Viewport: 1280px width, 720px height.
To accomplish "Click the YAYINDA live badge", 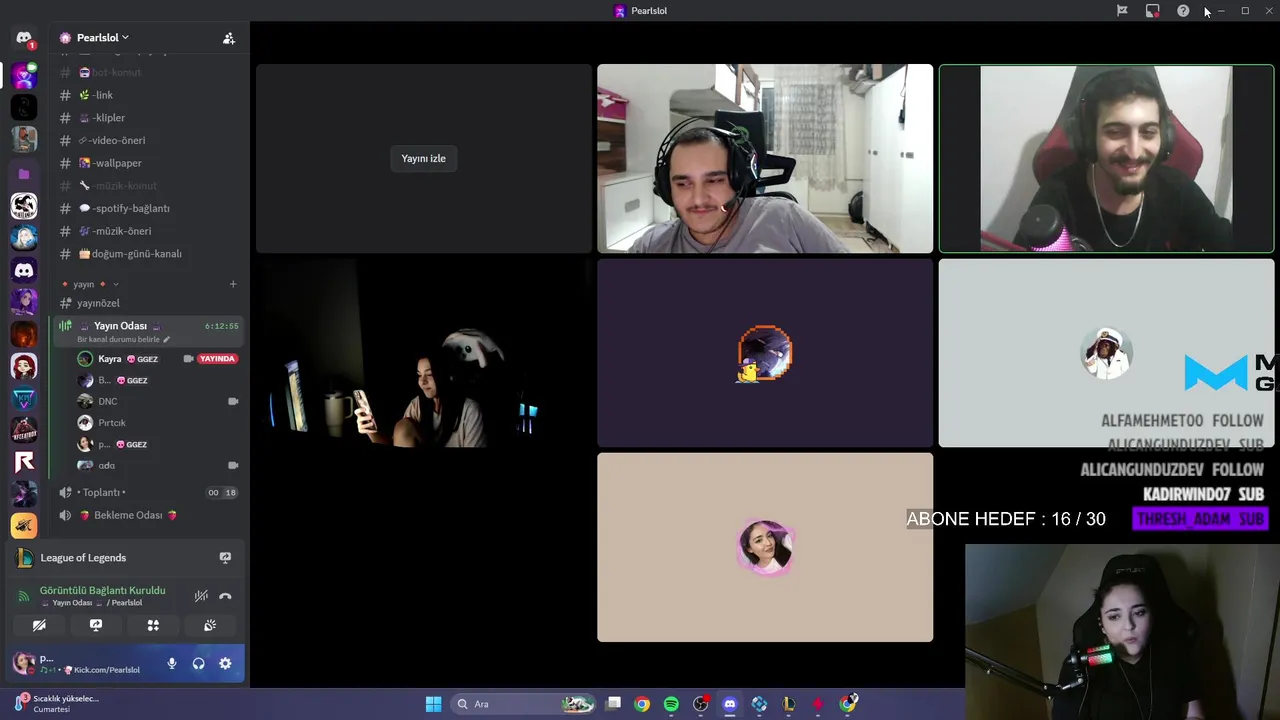I will point(217,359).
